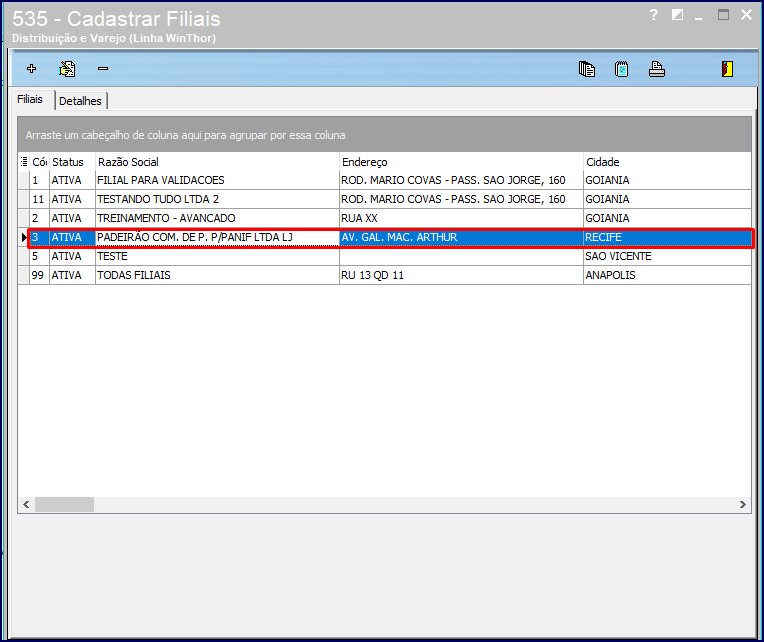Open the help question mark icon
The width and height of the screenshot is (764, 642).
click(x=653, y=15)
